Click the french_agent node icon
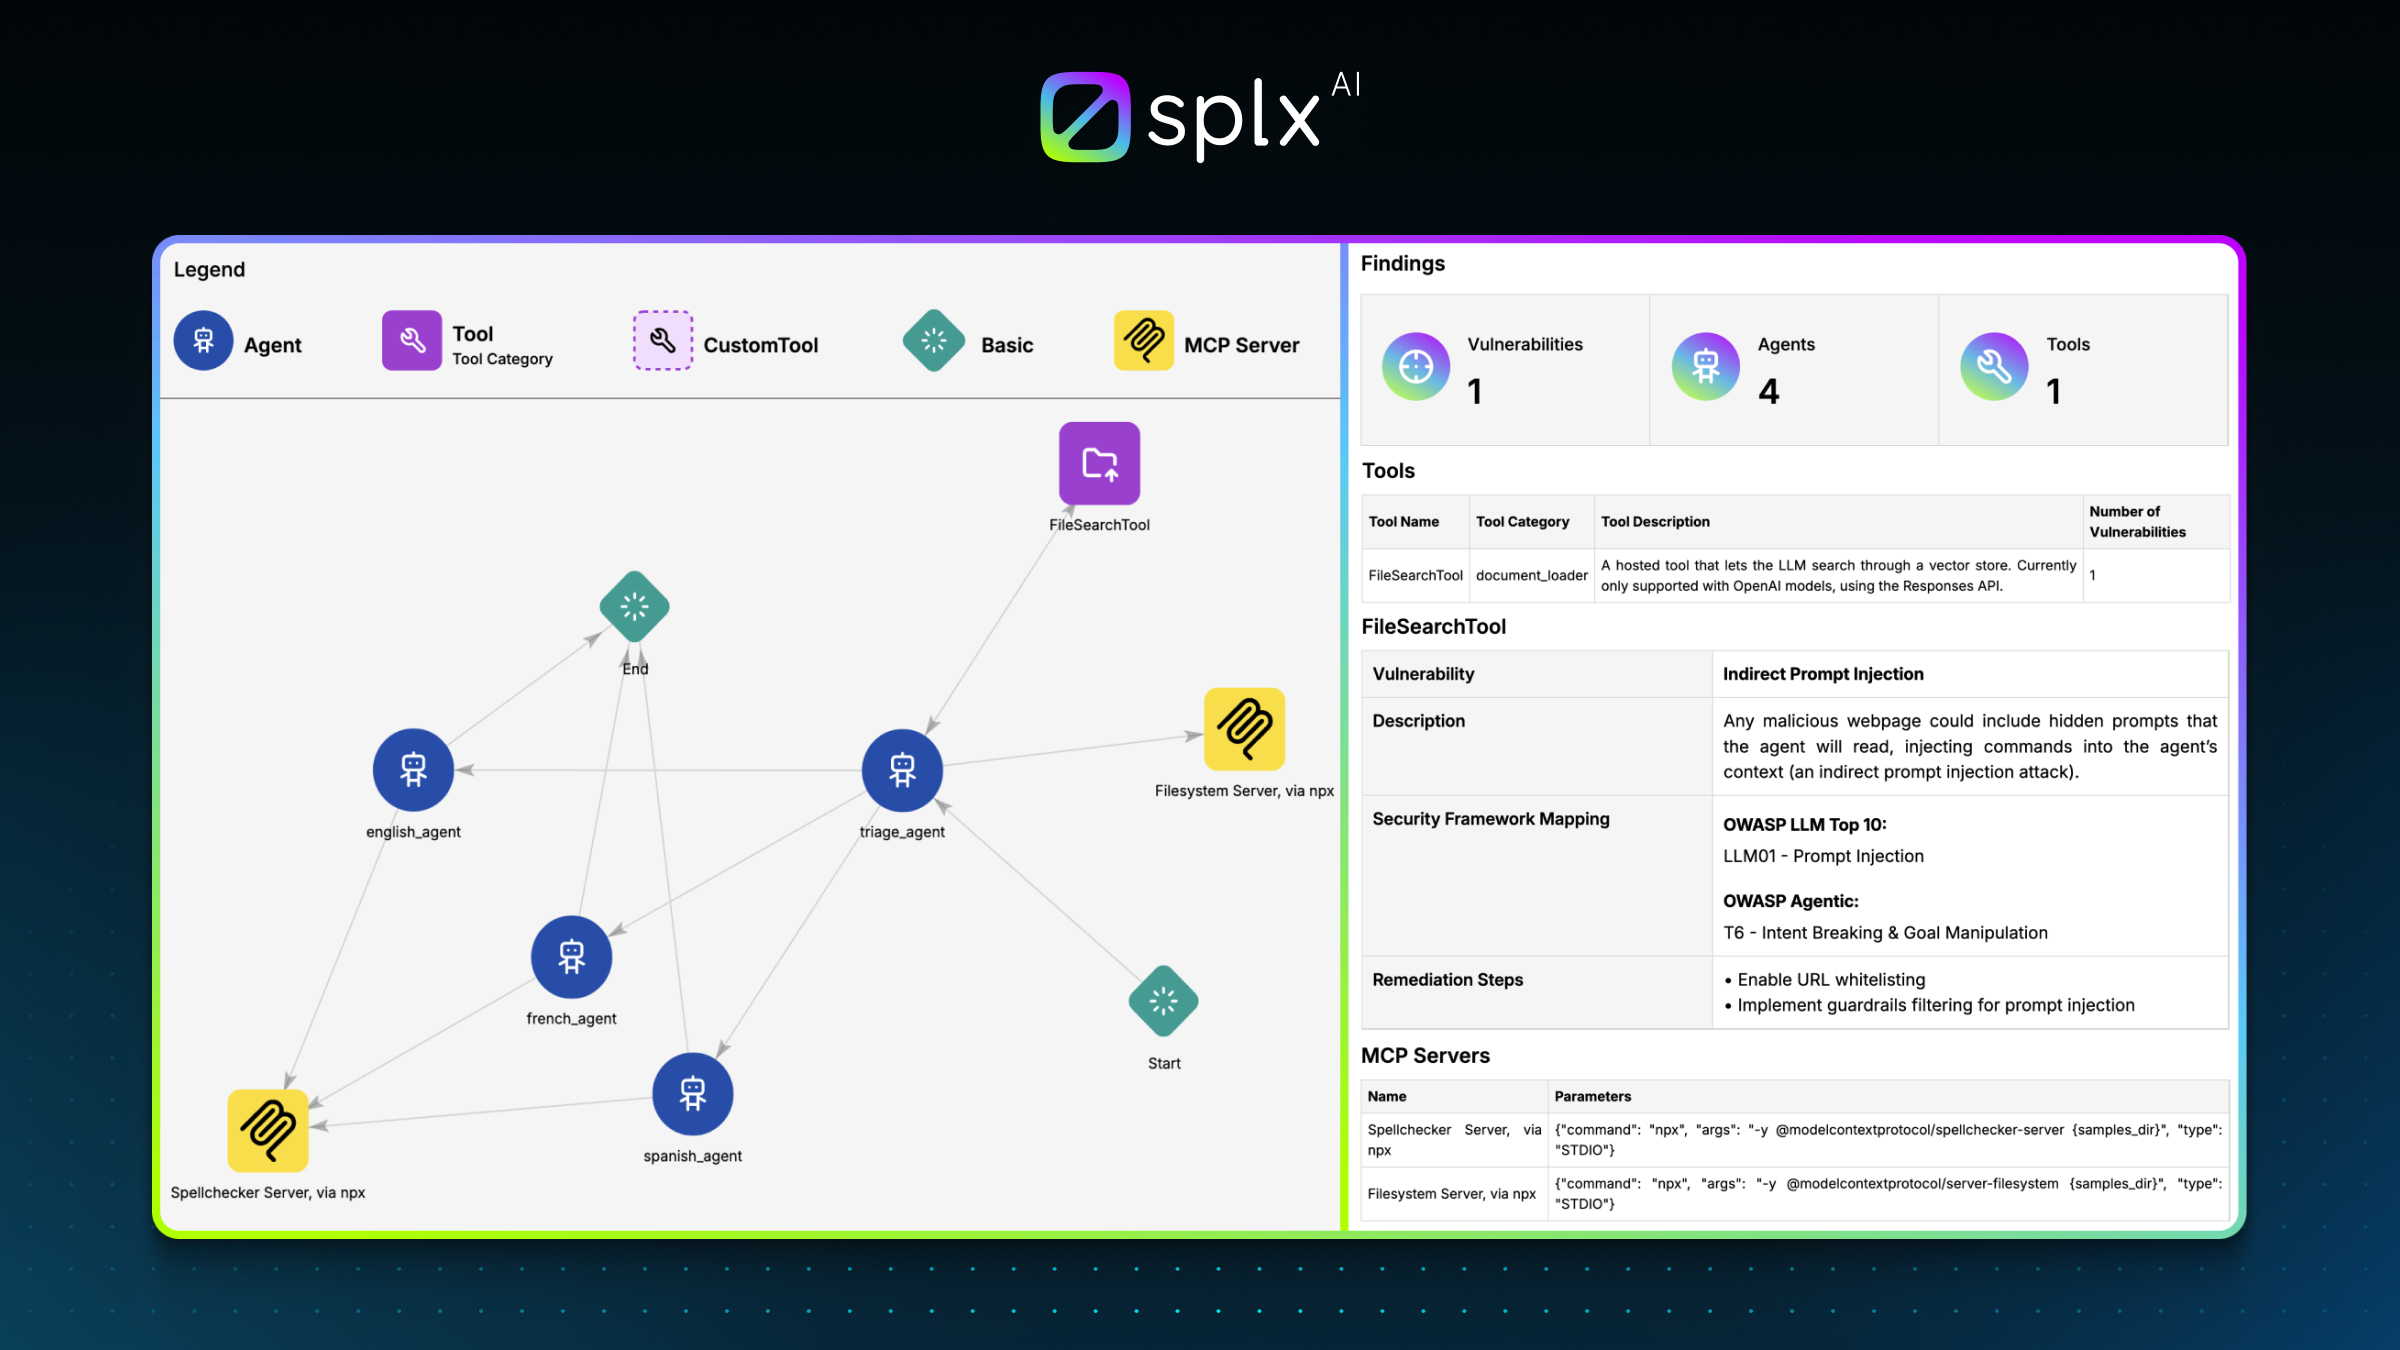This screenshot has height=1350, width=2400. [571, 957]
